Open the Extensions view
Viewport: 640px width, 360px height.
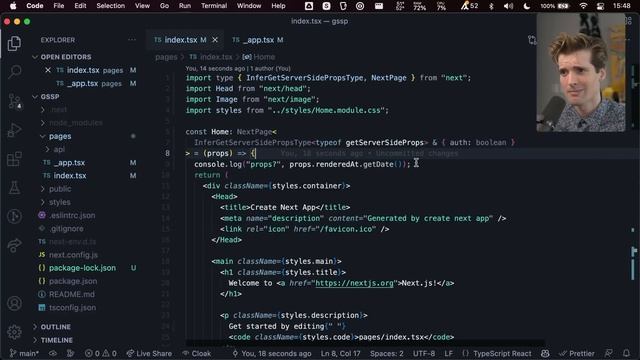coord(14,159)
